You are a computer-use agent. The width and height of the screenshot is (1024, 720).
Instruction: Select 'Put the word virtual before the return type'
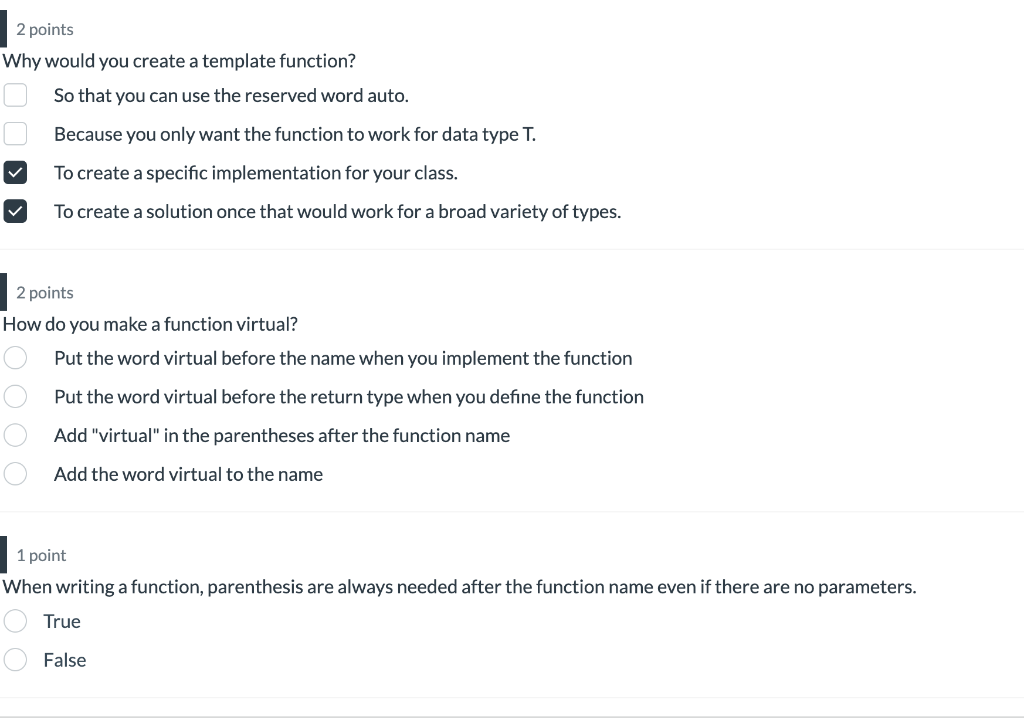[x=15, y=396]
